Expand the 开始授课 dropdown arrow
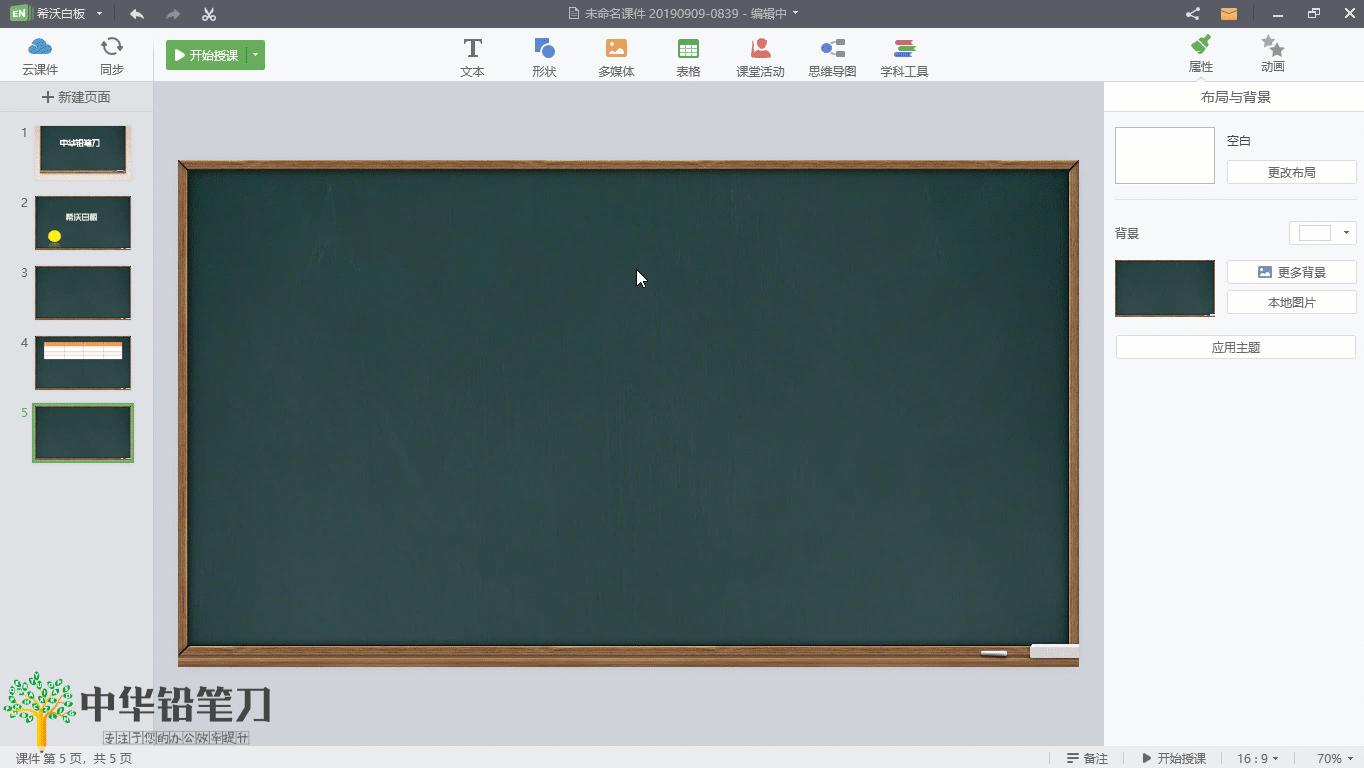This screenshot has height=768, width=1364. click(256, 55)
